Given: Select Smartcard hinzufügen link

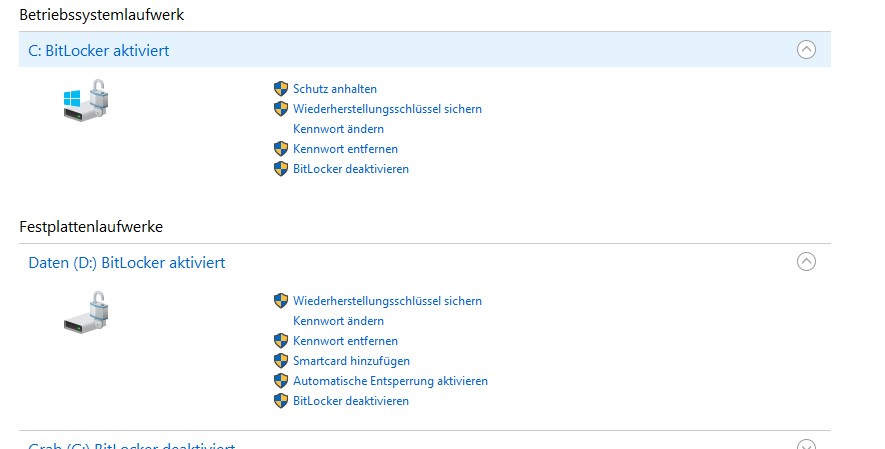Looking at the screenshot, I should tap(351, 361).
